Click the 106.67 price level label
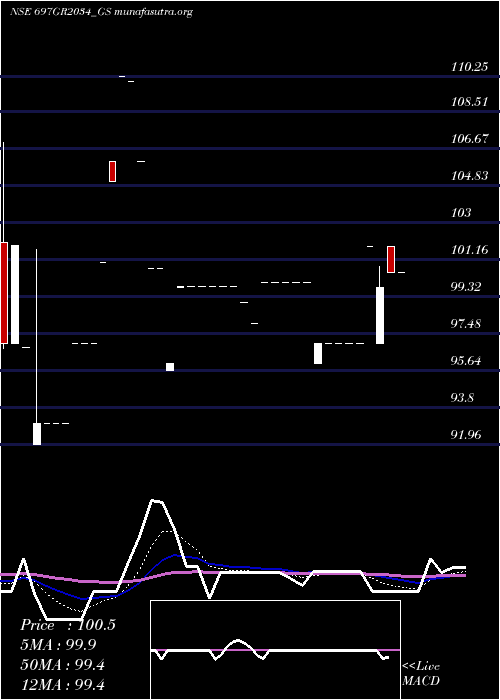The width and height of the screenshot is (500, 700). click(x=469, y=139)
